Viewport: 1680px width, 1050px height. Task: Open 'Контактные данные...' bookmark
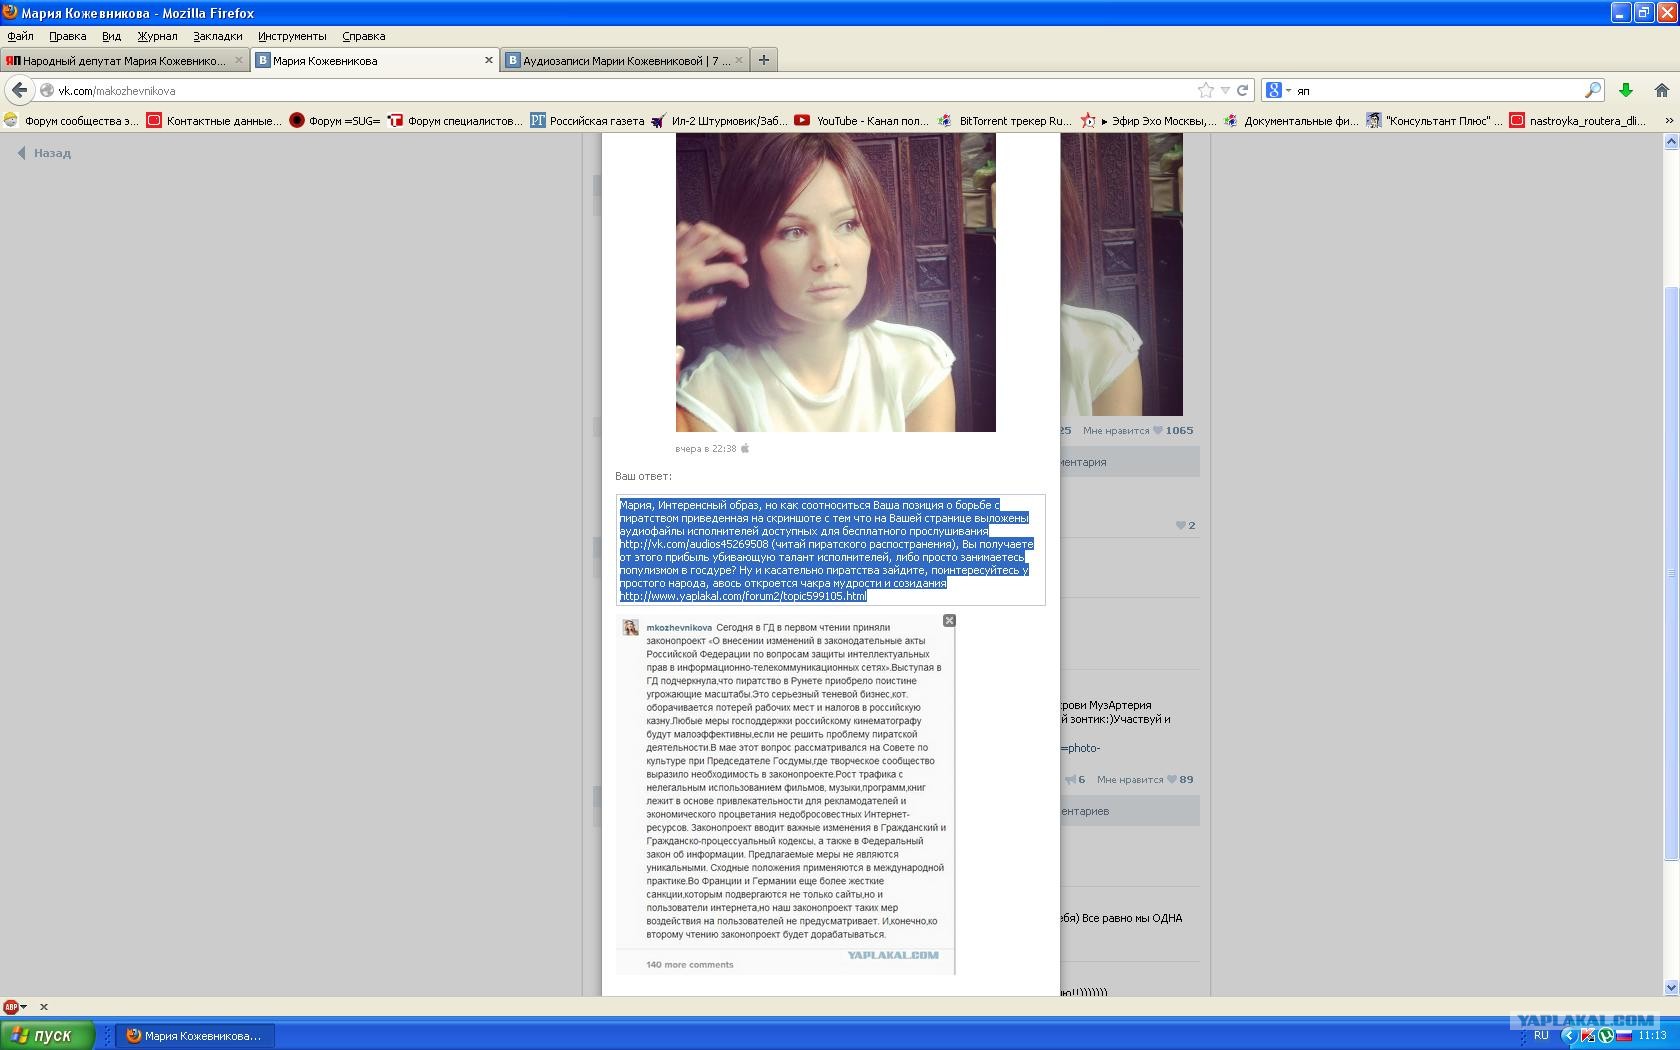(214, 120)
